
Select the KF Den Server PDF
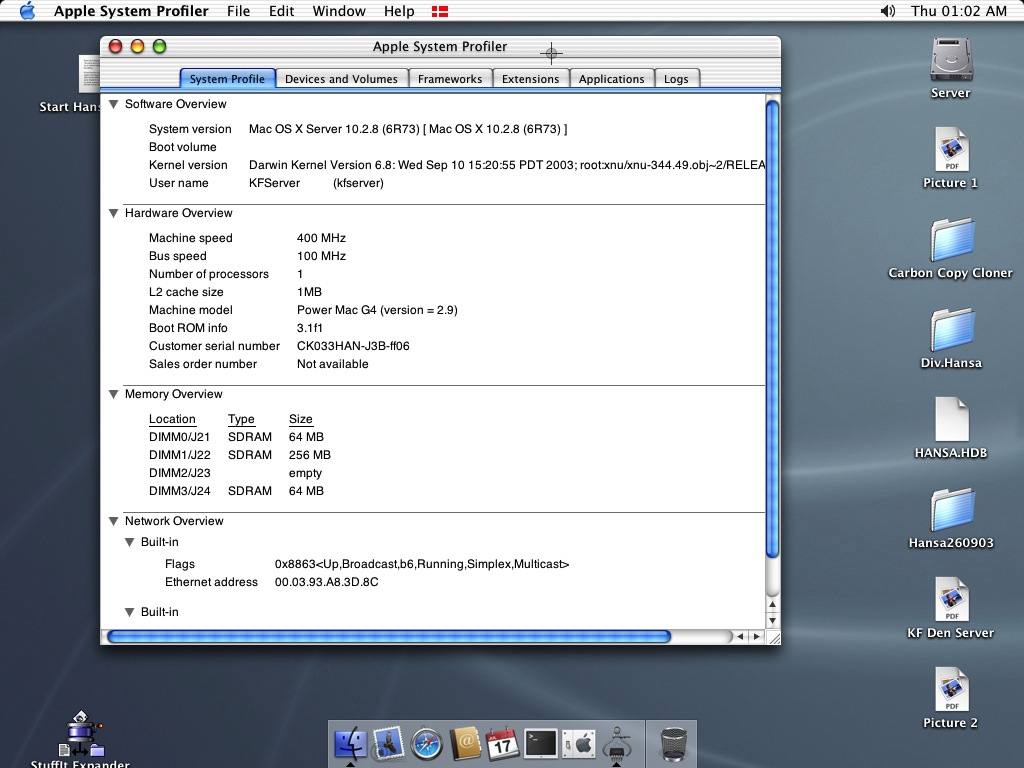coord(951,600)
